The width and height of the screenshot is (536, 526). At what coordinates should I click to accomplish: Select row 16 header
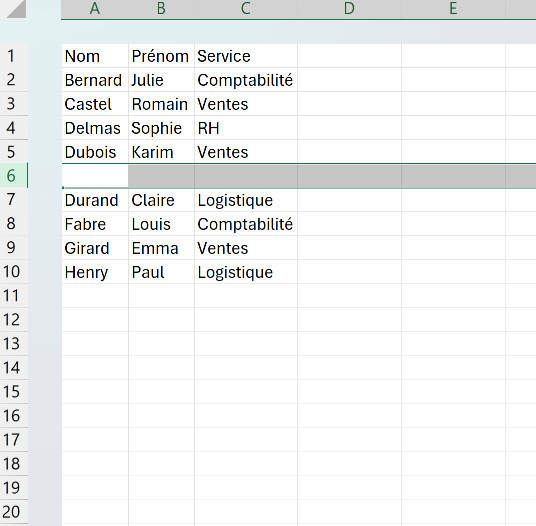click(14, 416)
